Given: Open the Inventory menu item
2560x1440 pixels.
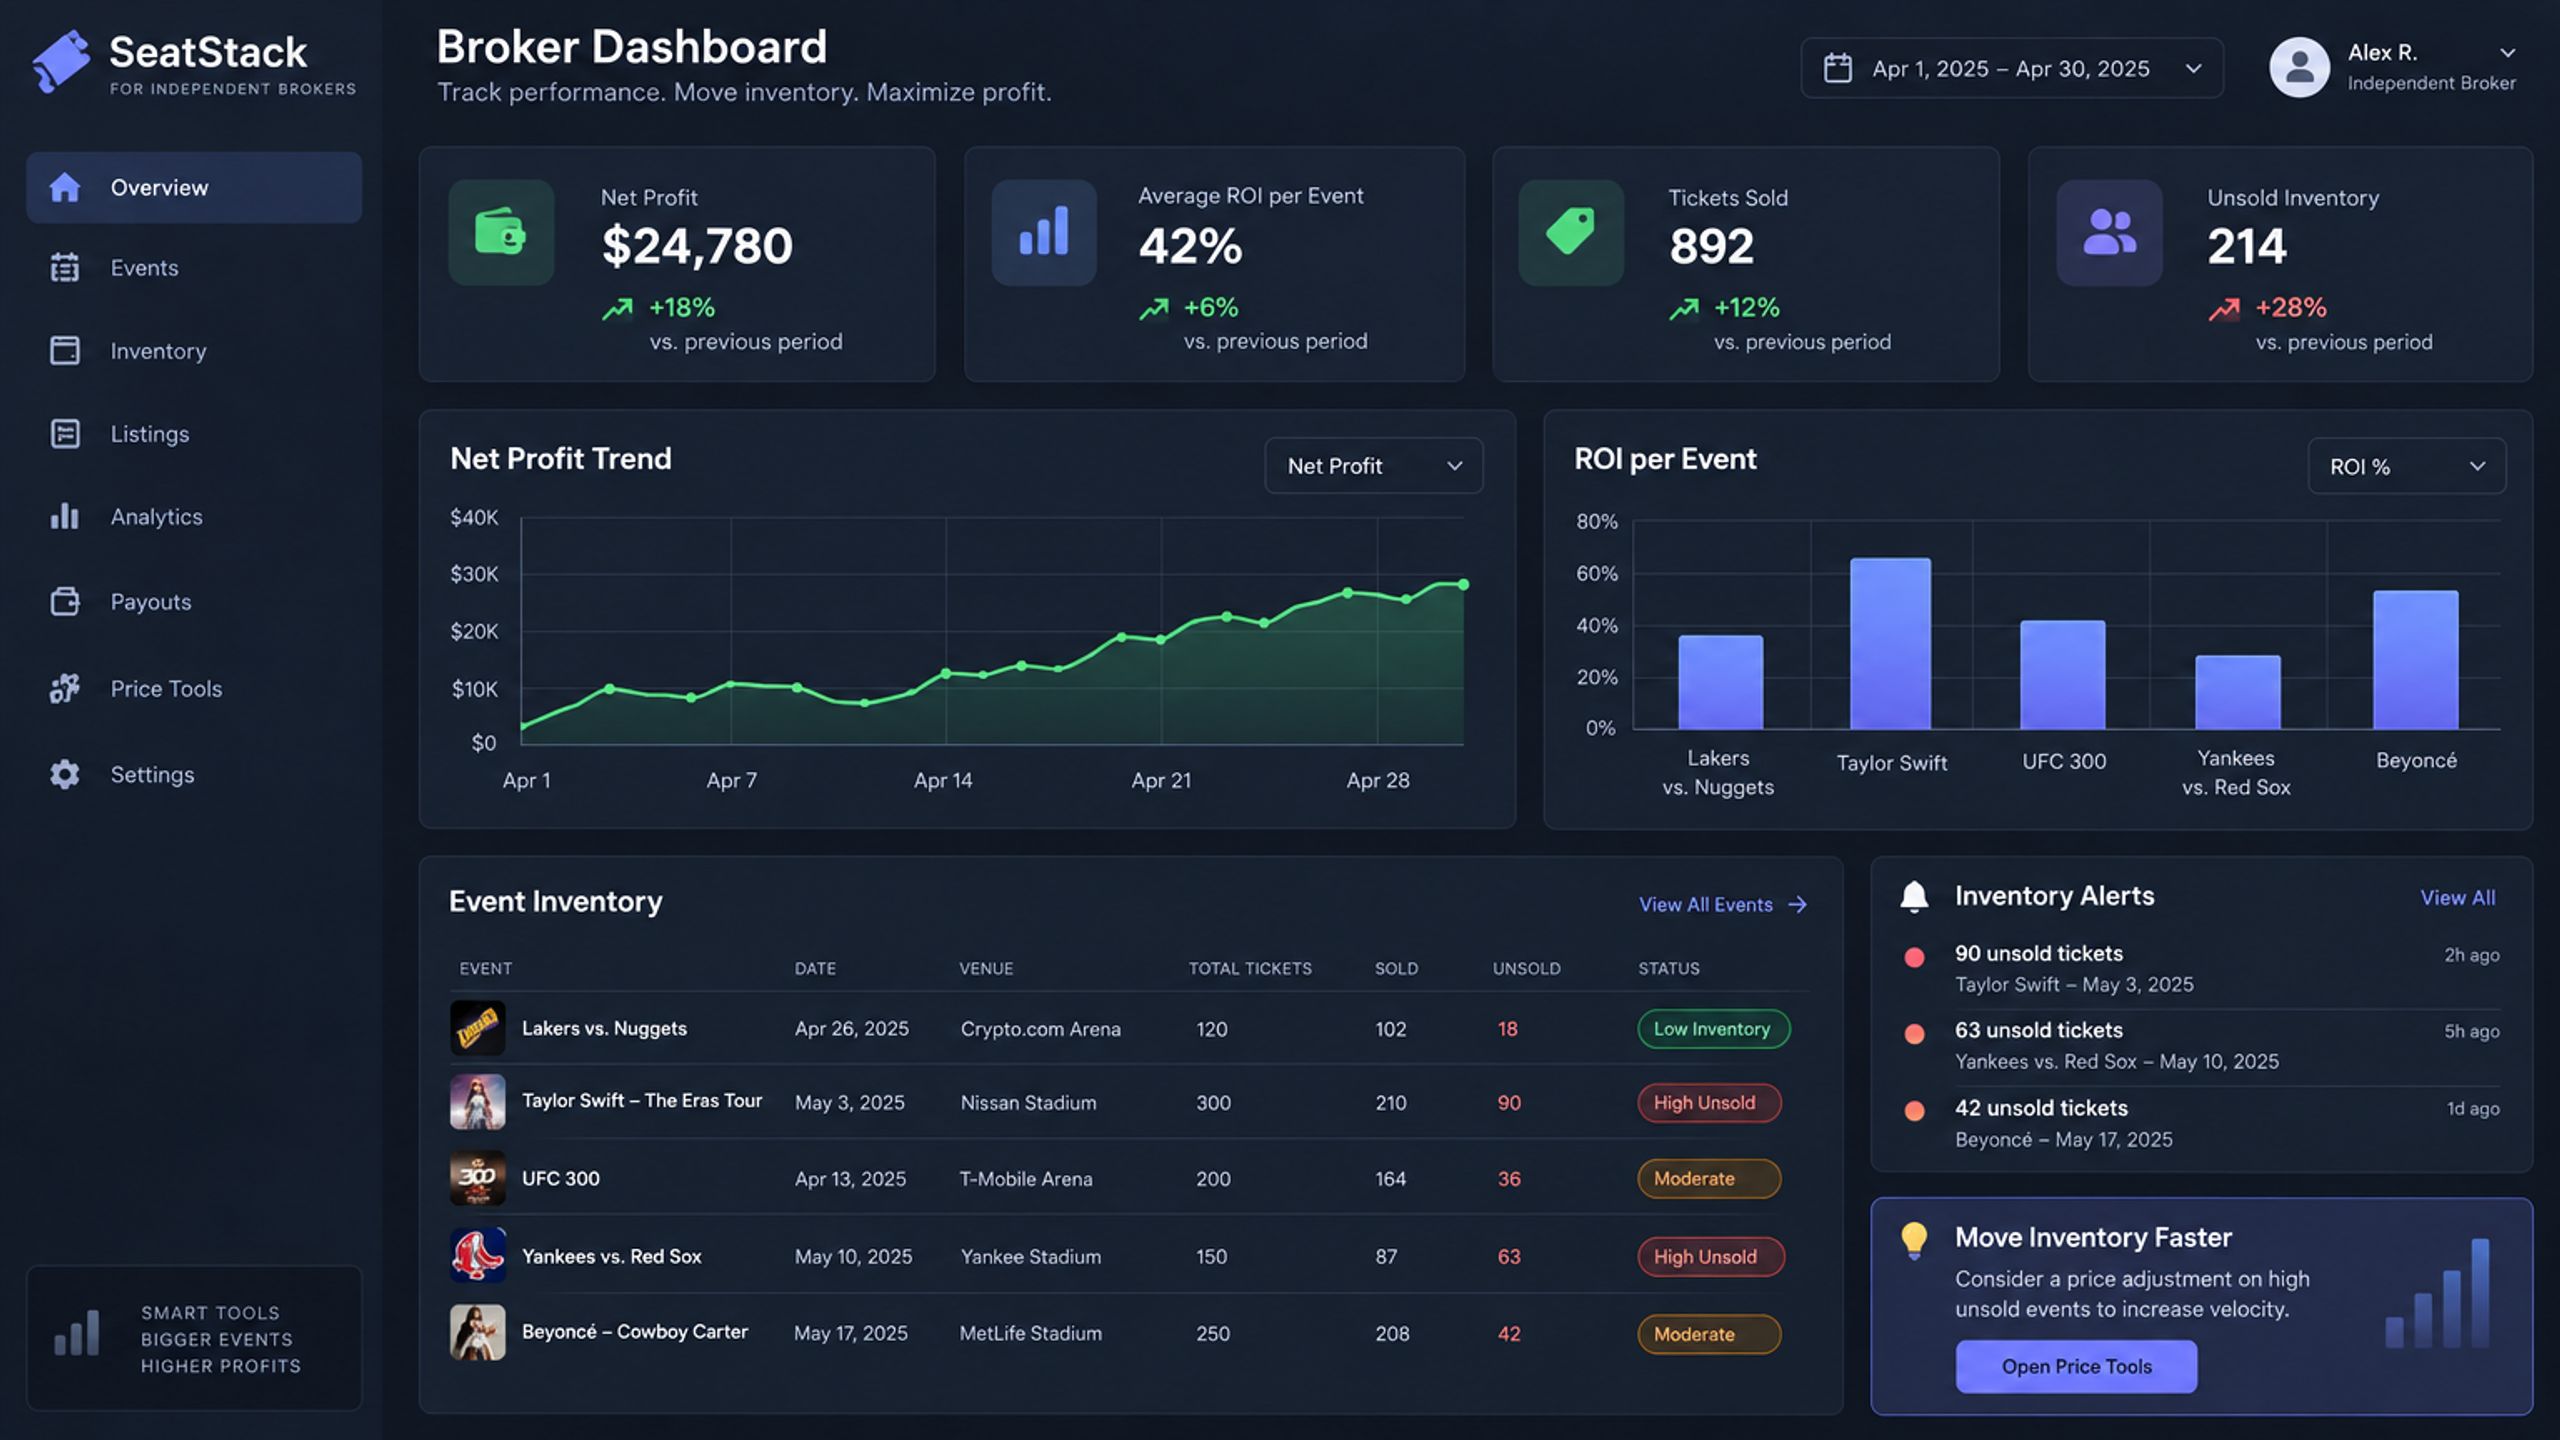Looking at the screenshot, I should [x=194, y=351].
